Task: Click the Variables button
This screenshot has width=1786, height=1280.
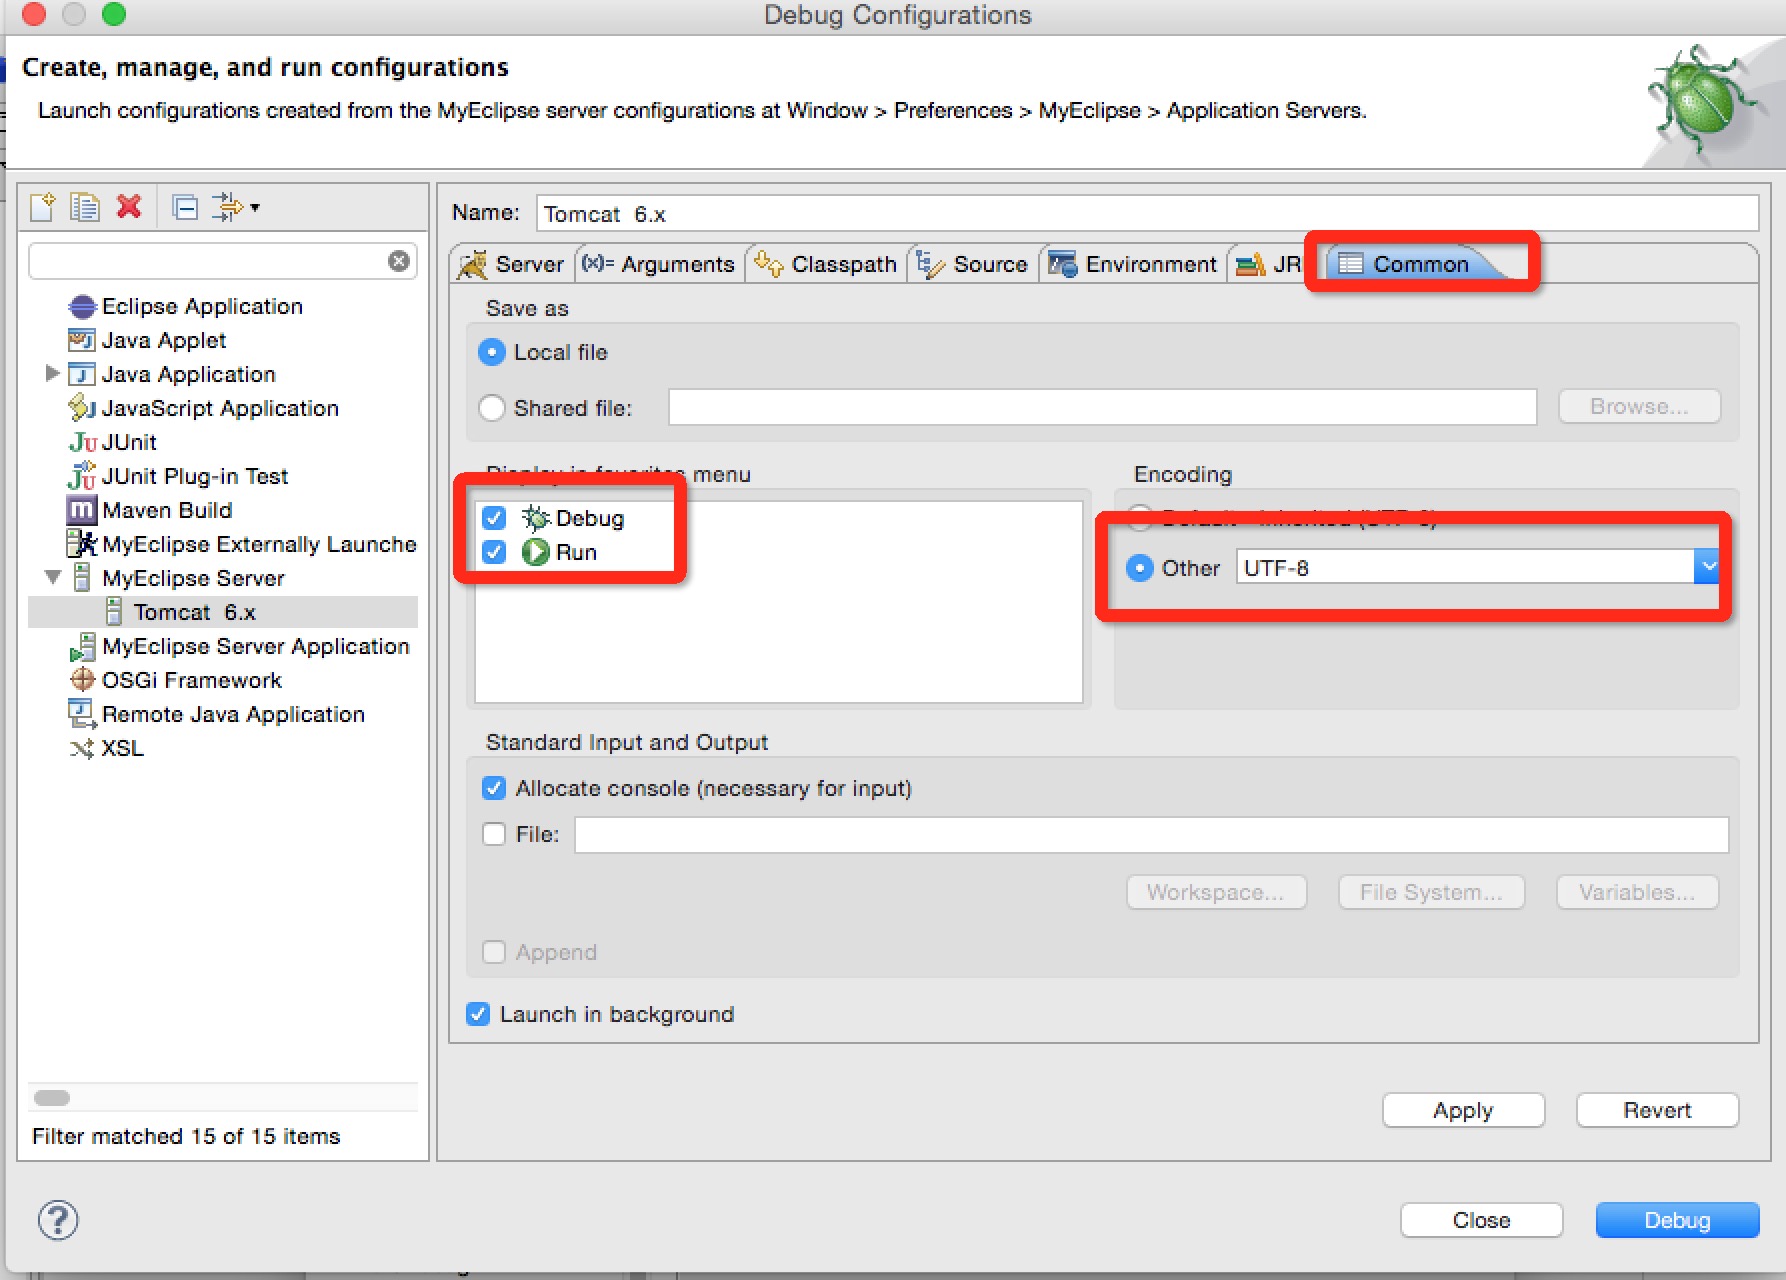Action: tap(1637, 892)
